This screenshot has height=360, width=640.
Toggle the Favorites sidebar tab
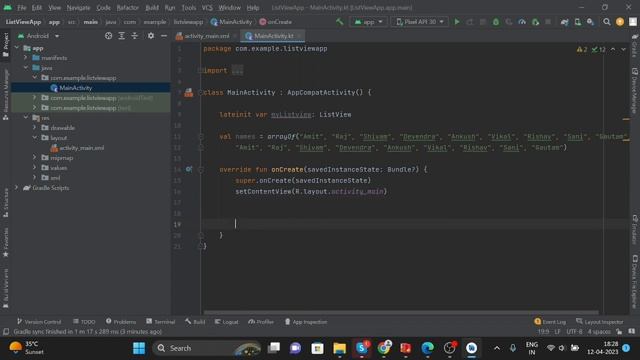(x=5, y=242)
